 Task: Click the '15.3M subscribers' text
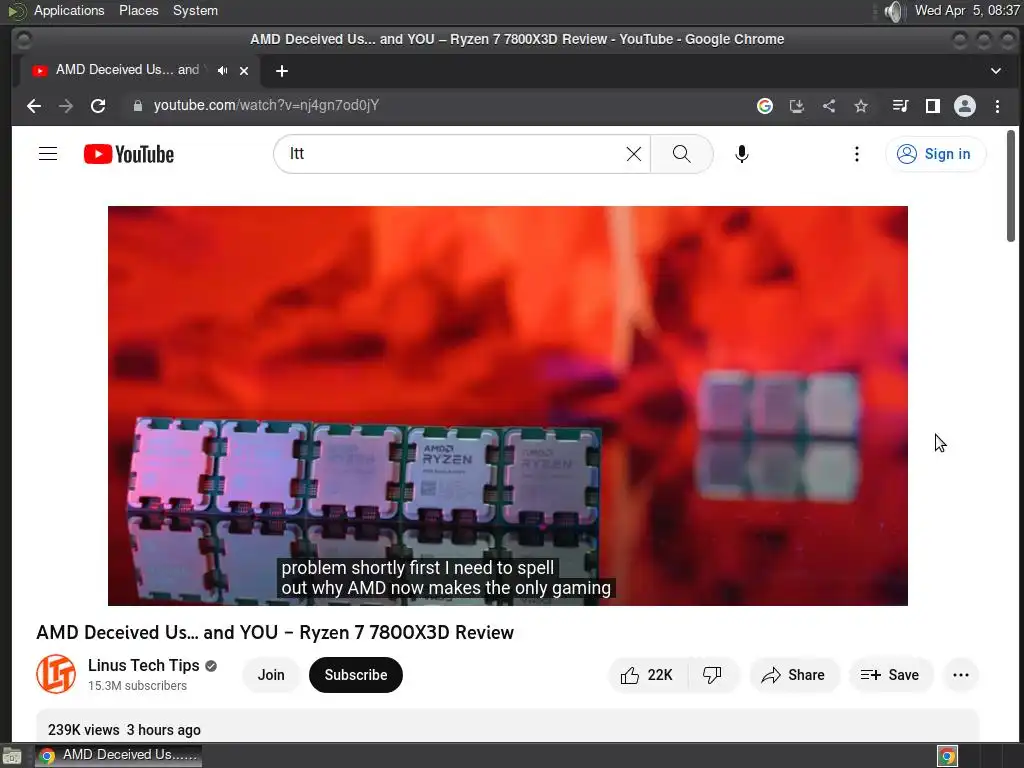[x=137, y=686]
